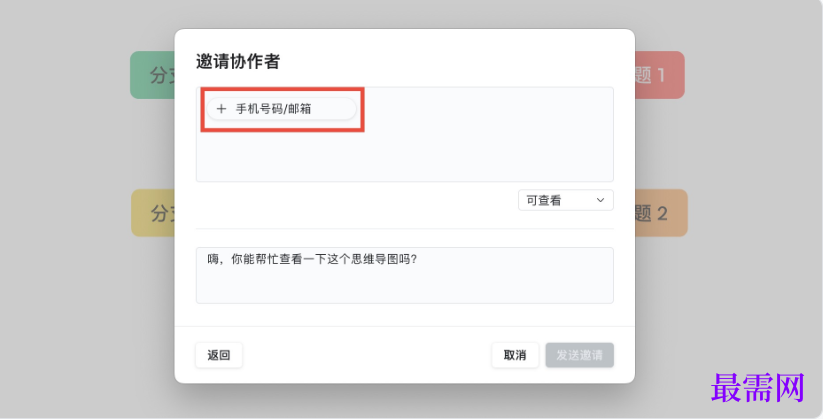Viewport: 823px width, 419px height.
Task: Click the 邀请协作者 dialog title
Action: [x=238, y=61]
